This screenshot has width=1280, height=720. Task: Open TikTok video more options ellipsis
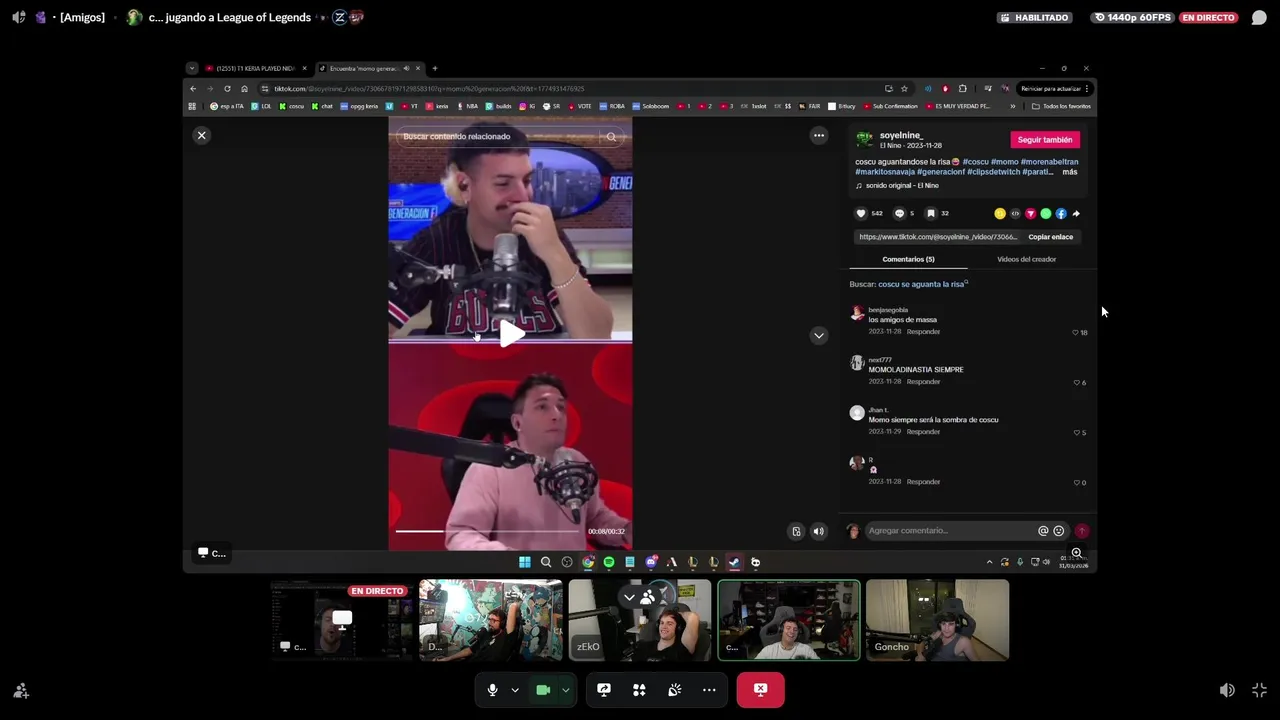pyautogui.click(x=819, y=136)
